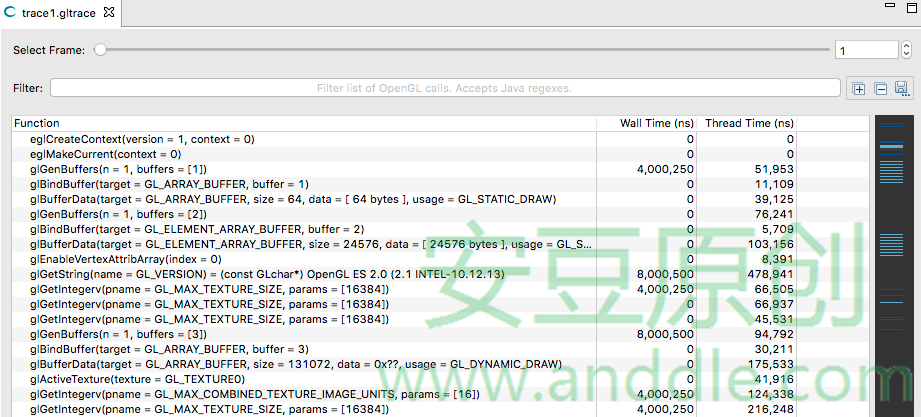Viewport: 921px width, 417px height.
Task: Select glGenBuffers with buffers = [2] row
Action: click(x=440, y=214)
